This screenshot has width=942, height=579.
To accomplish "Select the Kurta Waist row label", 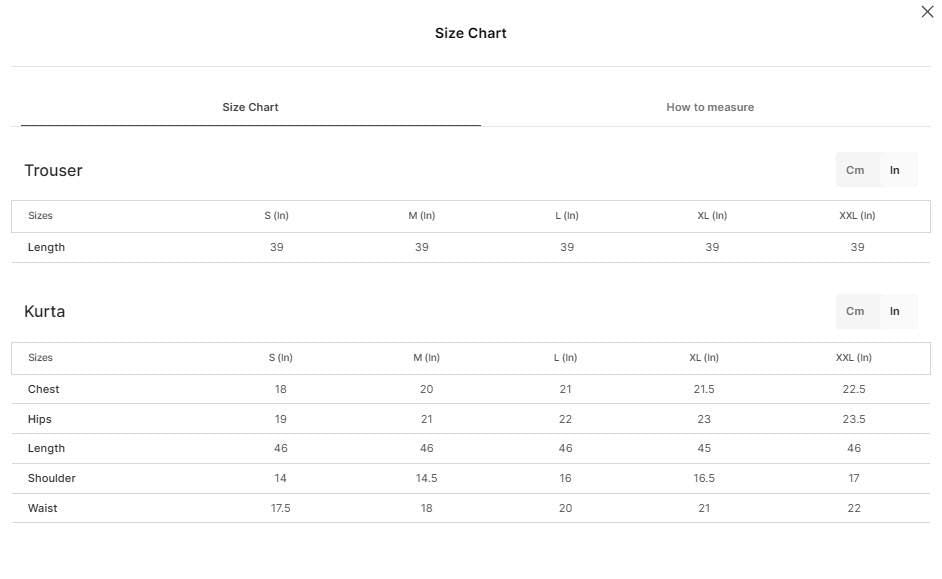I will click(43, 508).
